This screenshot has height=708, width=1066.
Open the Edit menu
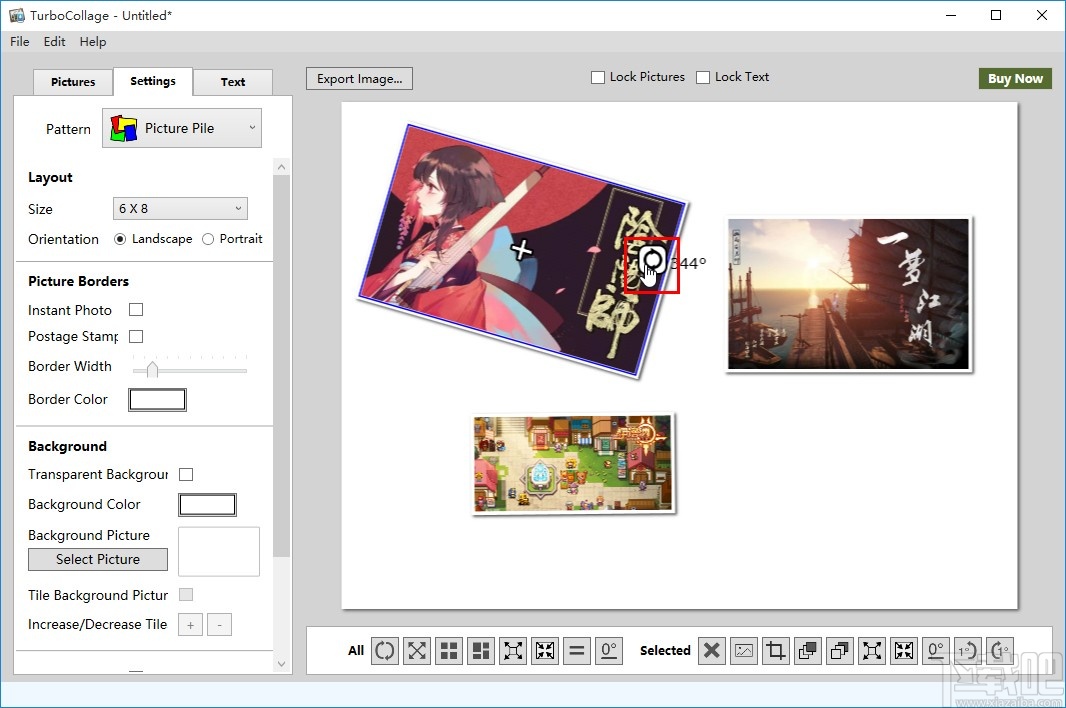pyautogui.click(x=54, y=42)
